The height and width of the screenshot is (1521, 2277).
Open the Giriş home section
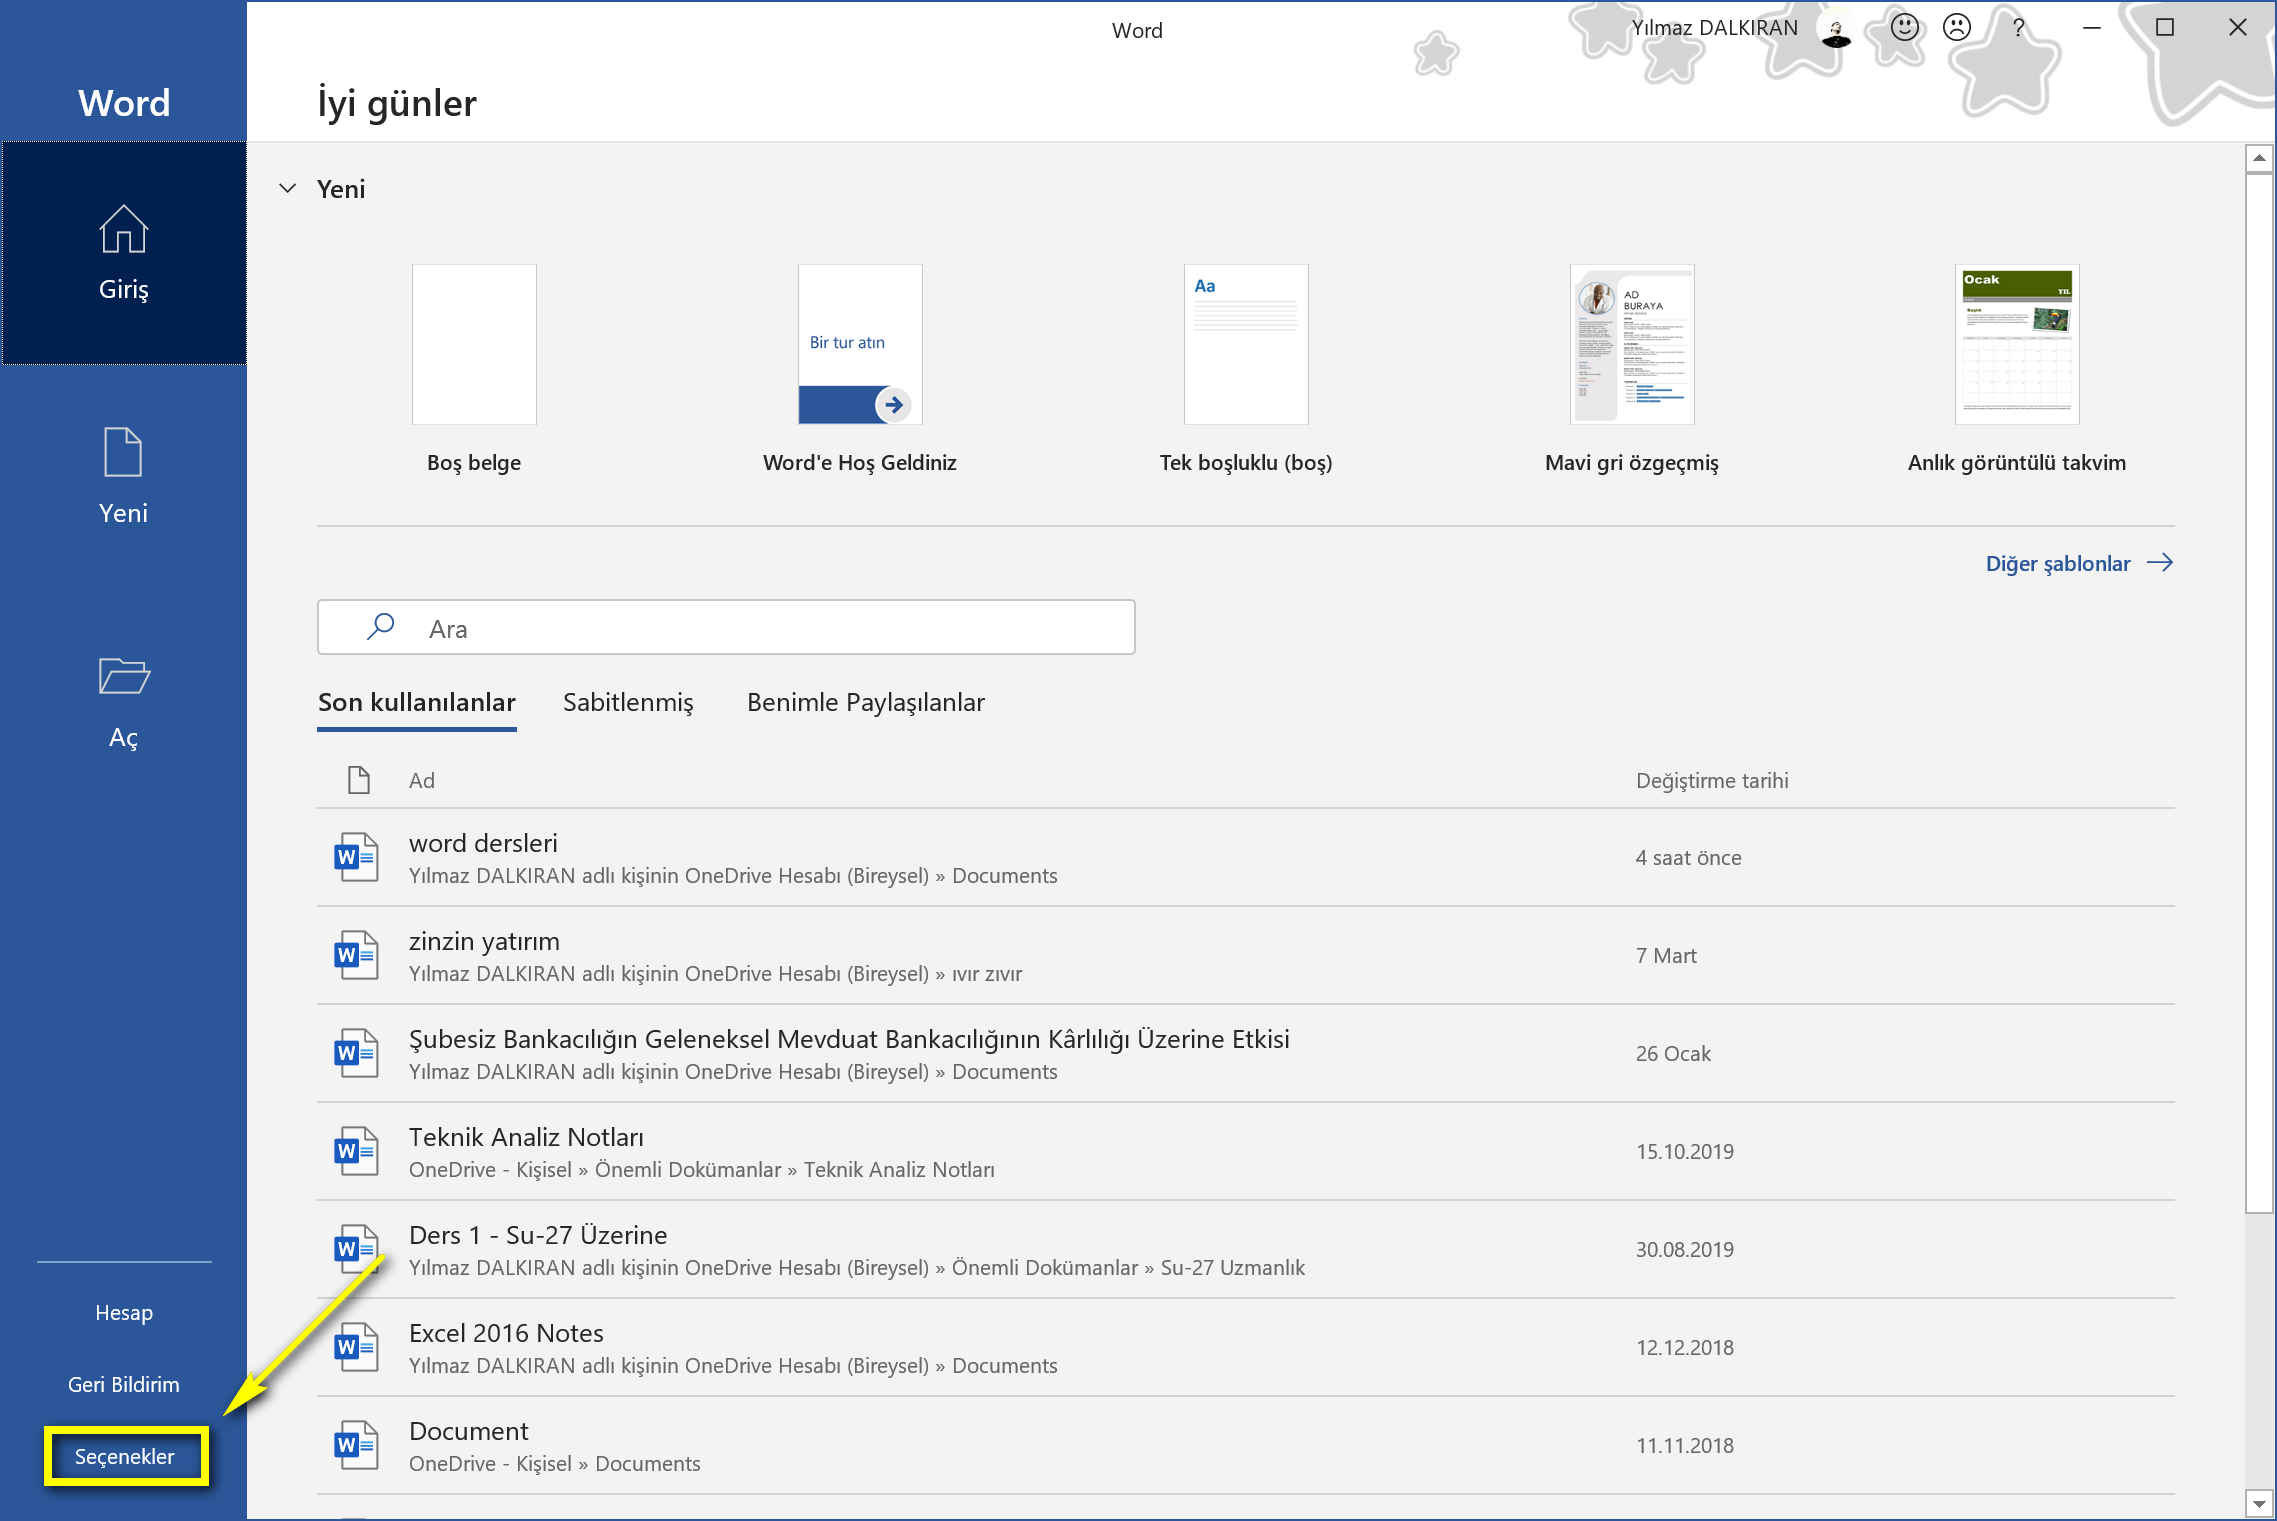[123, 253]
